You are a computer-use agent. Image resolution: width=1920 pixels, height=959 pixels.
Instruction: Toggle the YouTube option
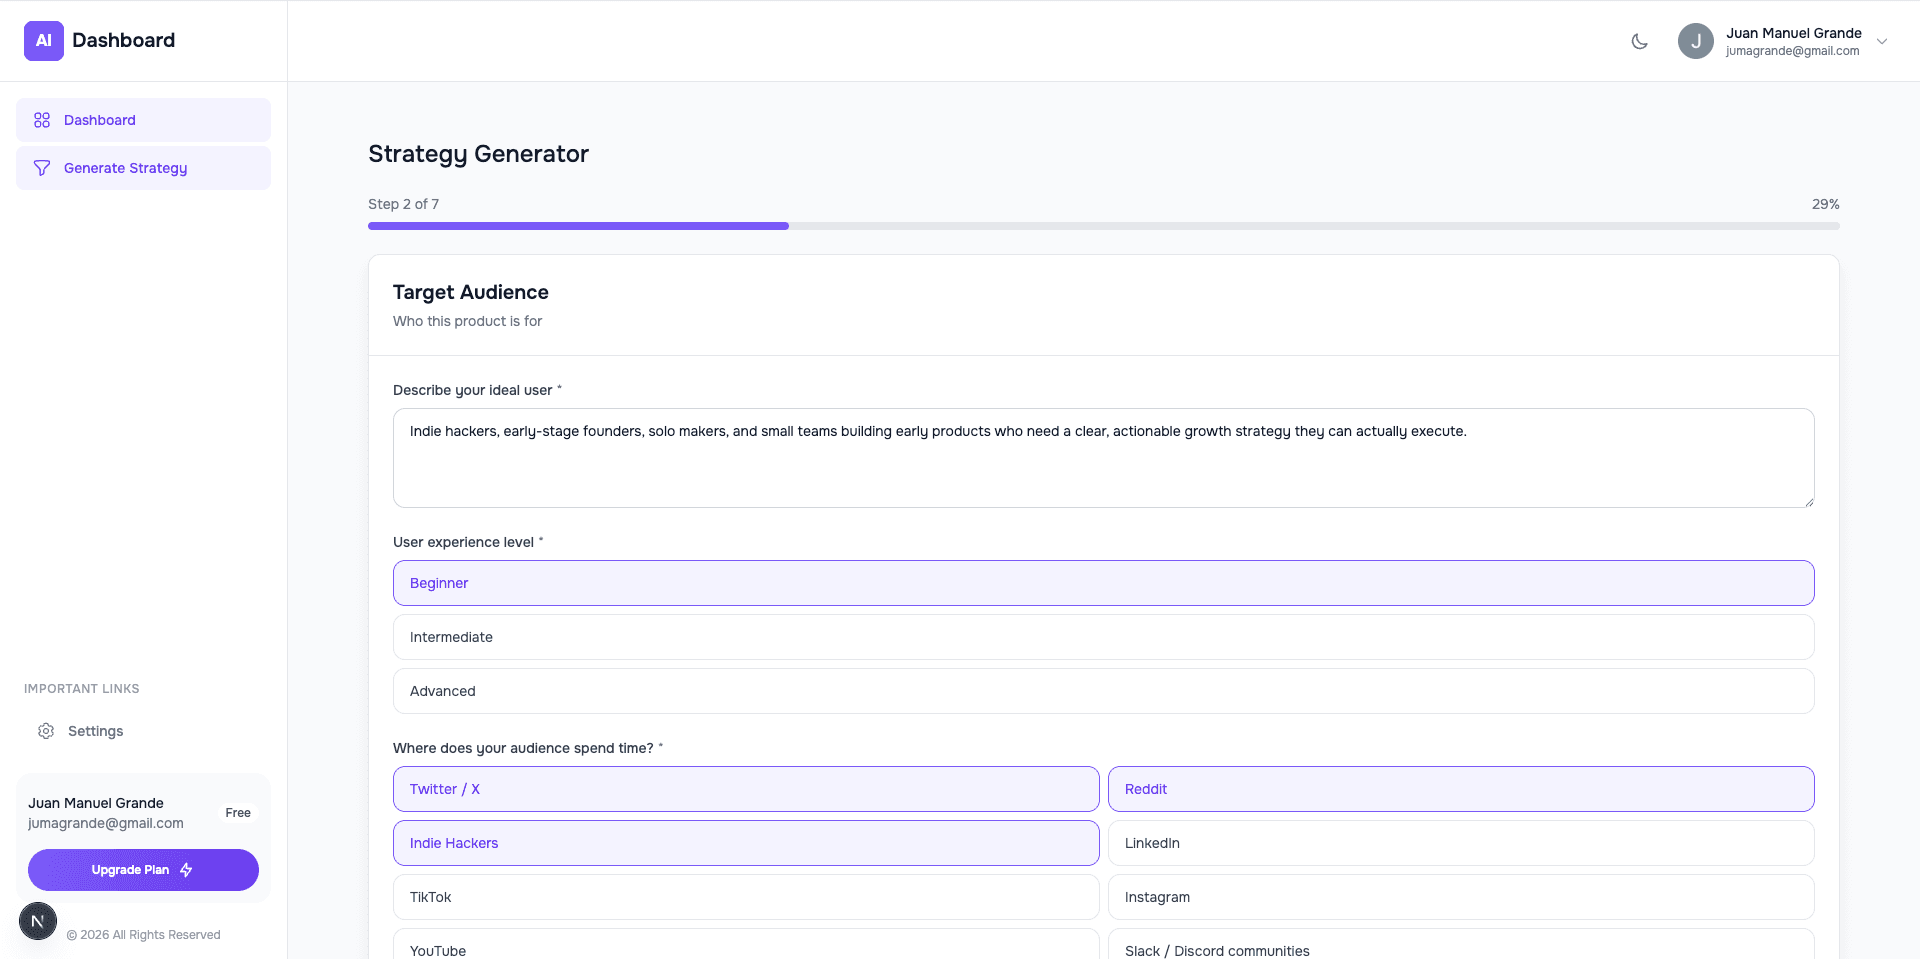click(x=746, y=945)
